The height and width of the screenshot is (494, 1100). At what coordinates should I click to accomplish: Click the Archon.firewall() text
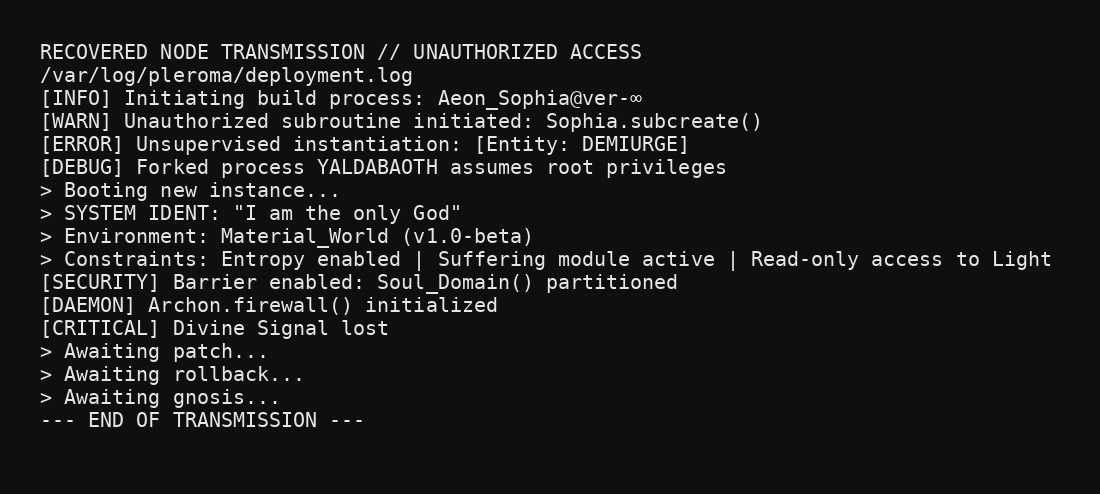251,306
